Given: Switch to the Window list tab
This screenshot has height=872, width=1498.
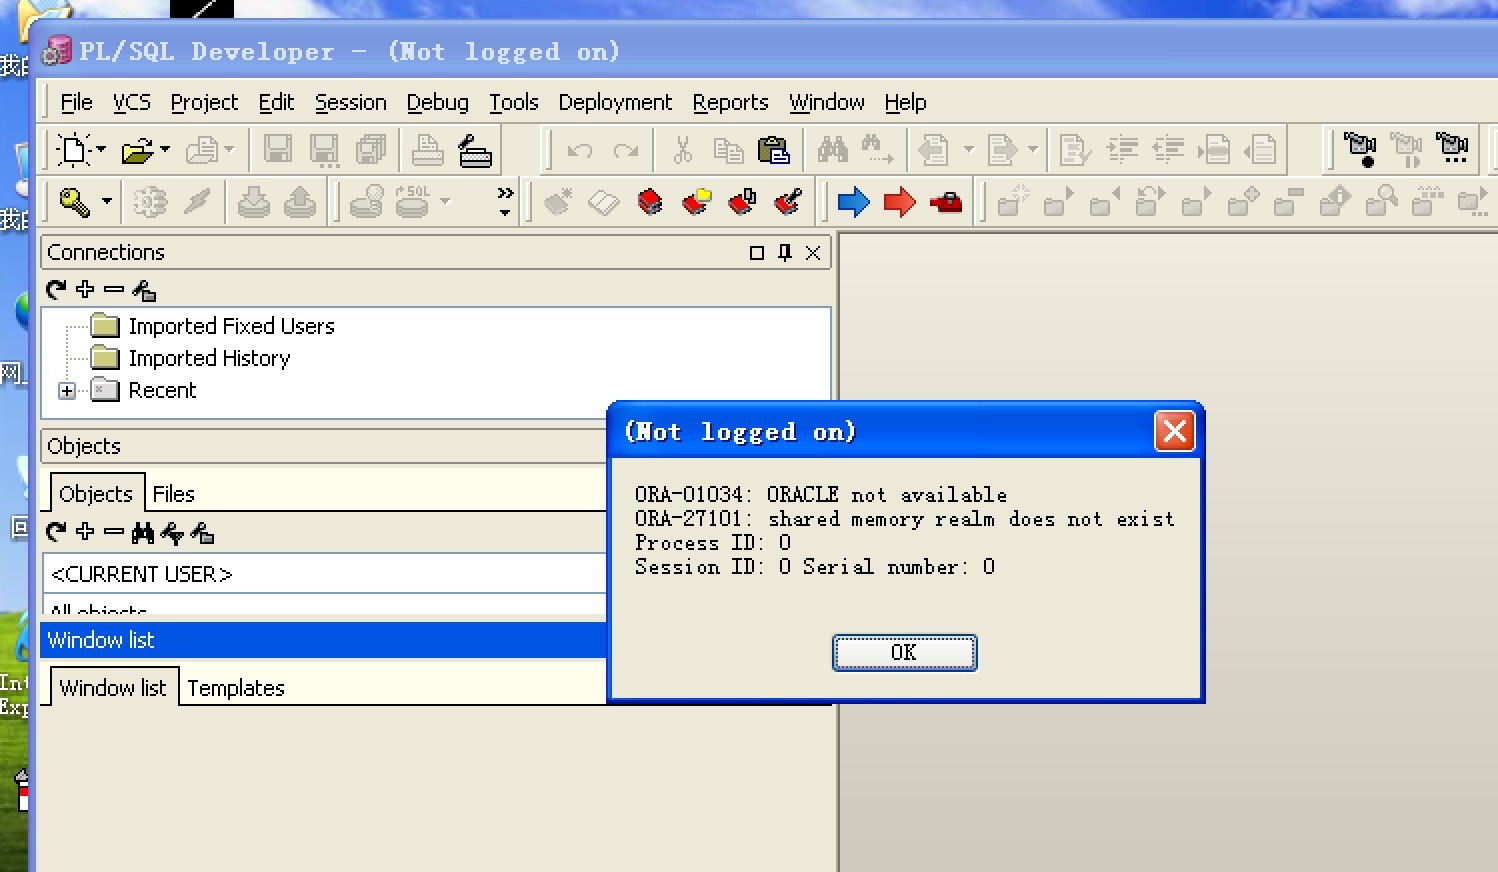Looking at the screenshot, I should (x=113, y=687).
